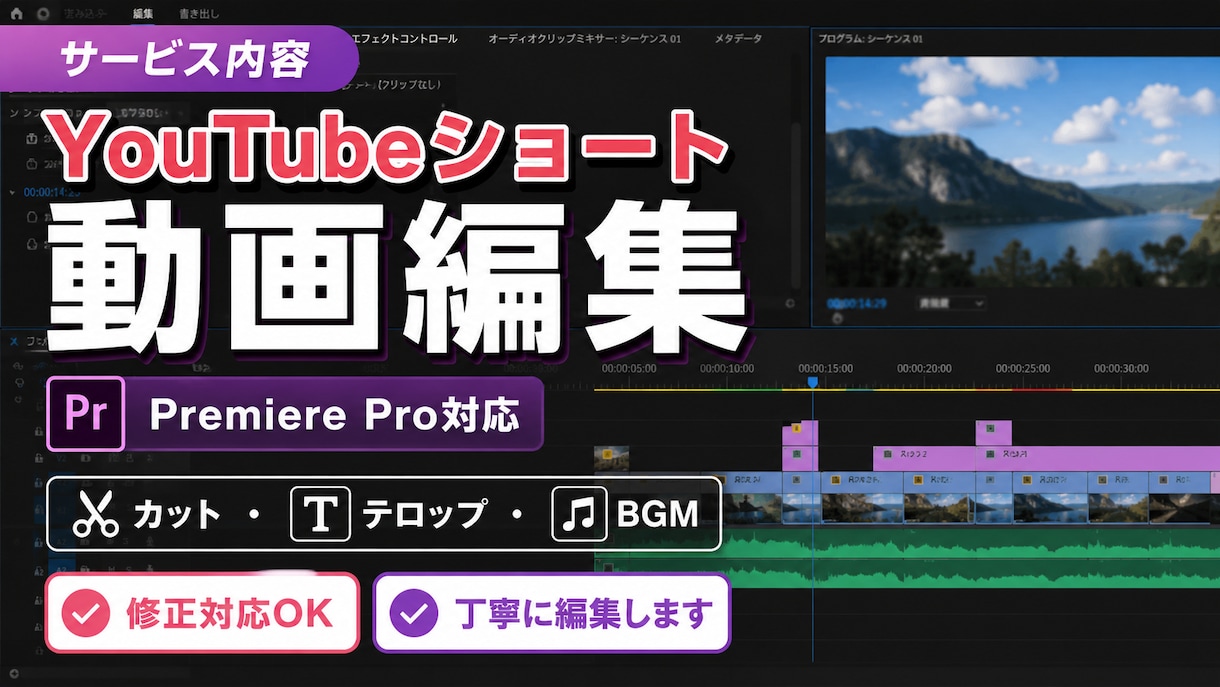Click the 丁寧に編集します badge
1220x687 pixels.
pyautogui.click(x=552, y=612)
